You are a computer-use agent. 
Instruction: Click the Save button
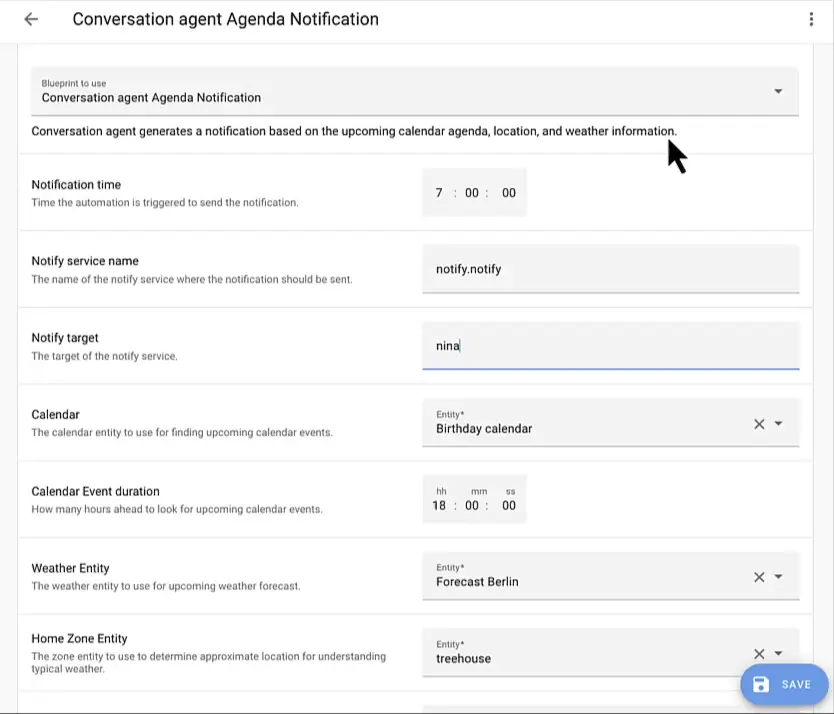tap(784, 684)
